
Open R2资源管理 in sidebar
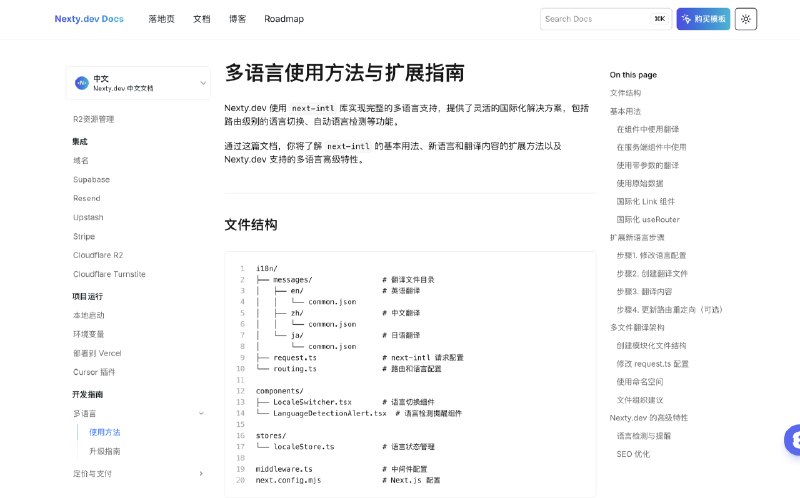click(x=93, y=119)
